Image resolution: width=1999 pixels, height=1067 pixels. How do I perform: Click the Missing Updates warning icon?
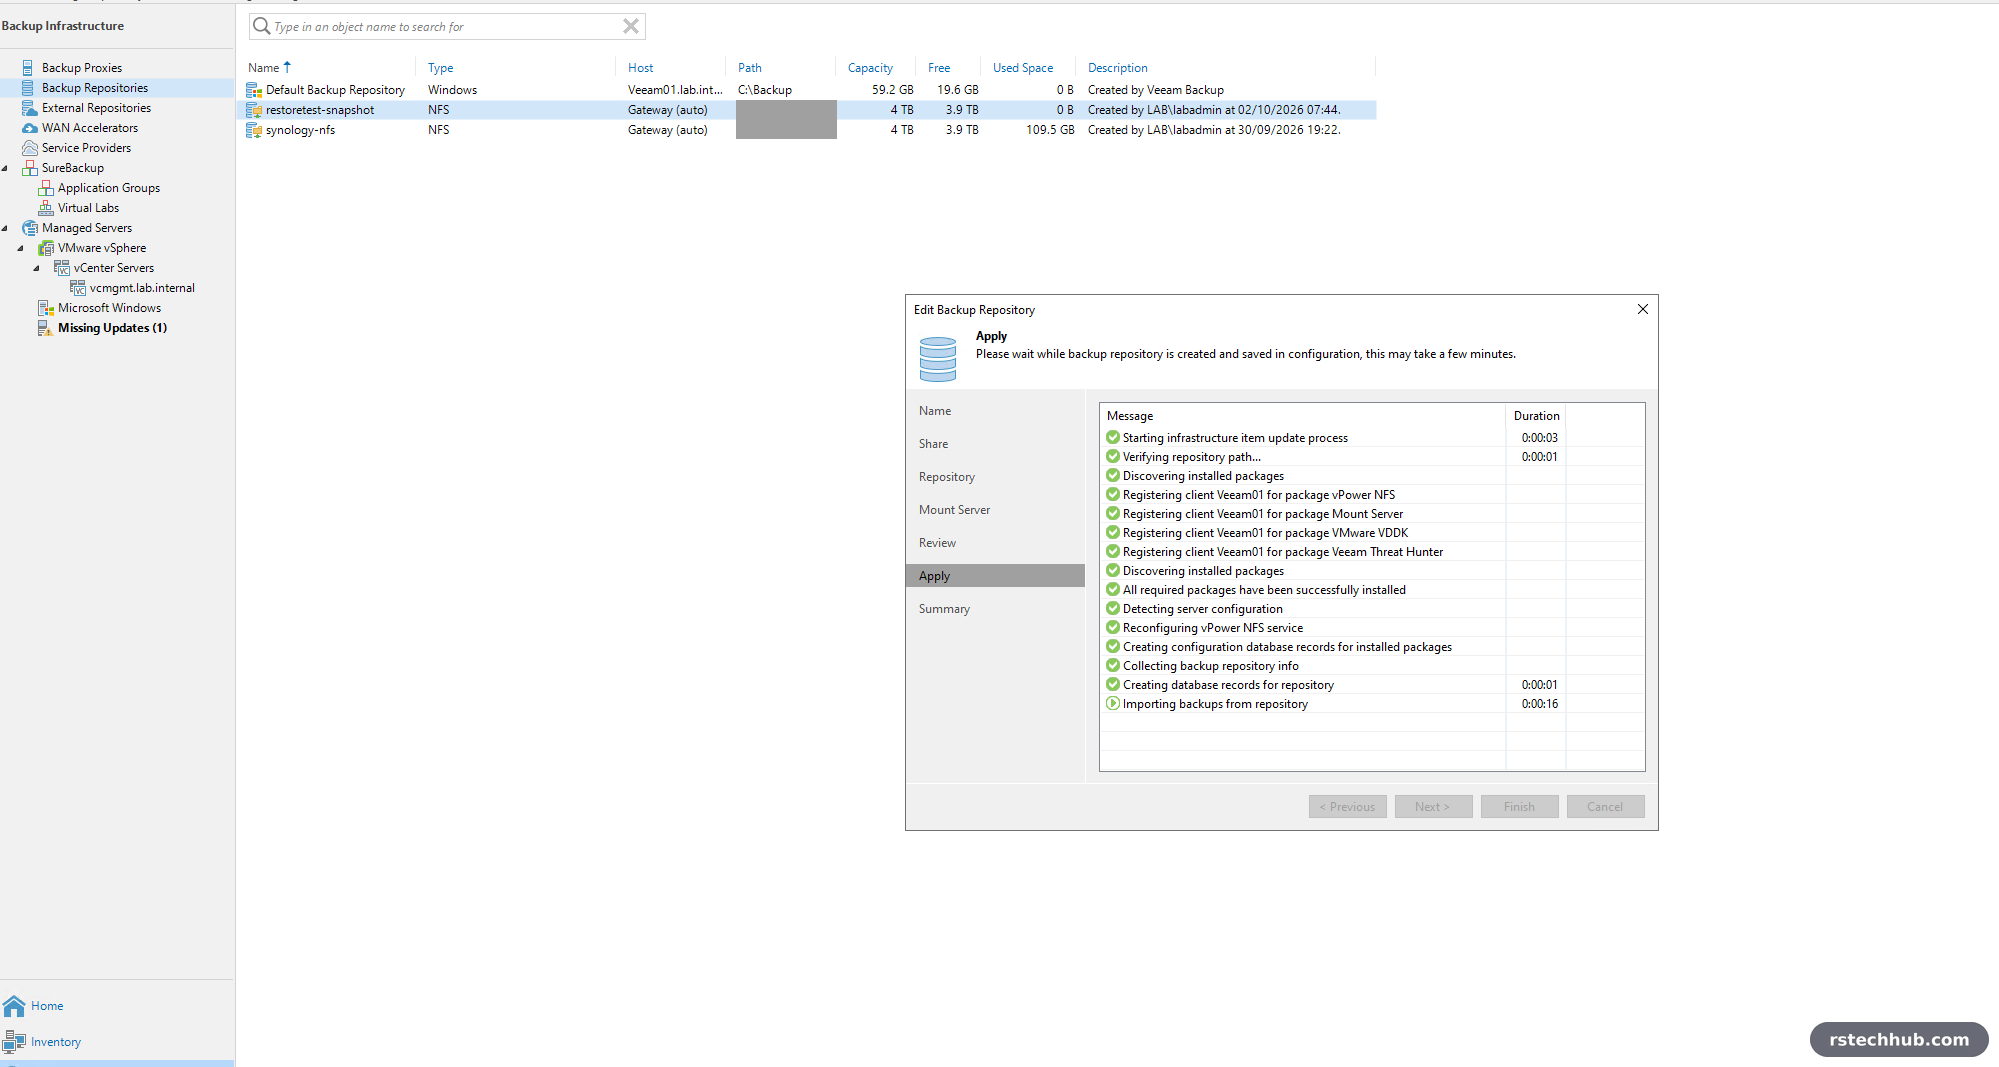[46, 328]
